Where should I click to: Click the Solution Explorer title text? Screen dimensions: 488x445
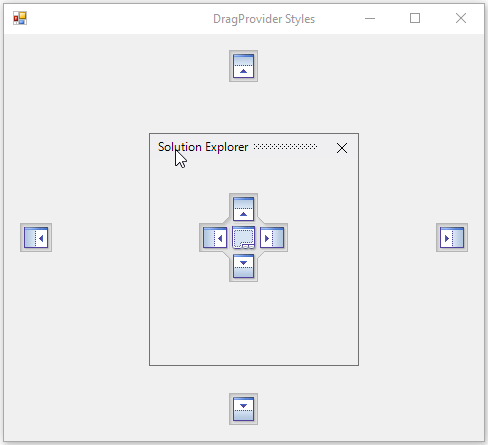203,147
